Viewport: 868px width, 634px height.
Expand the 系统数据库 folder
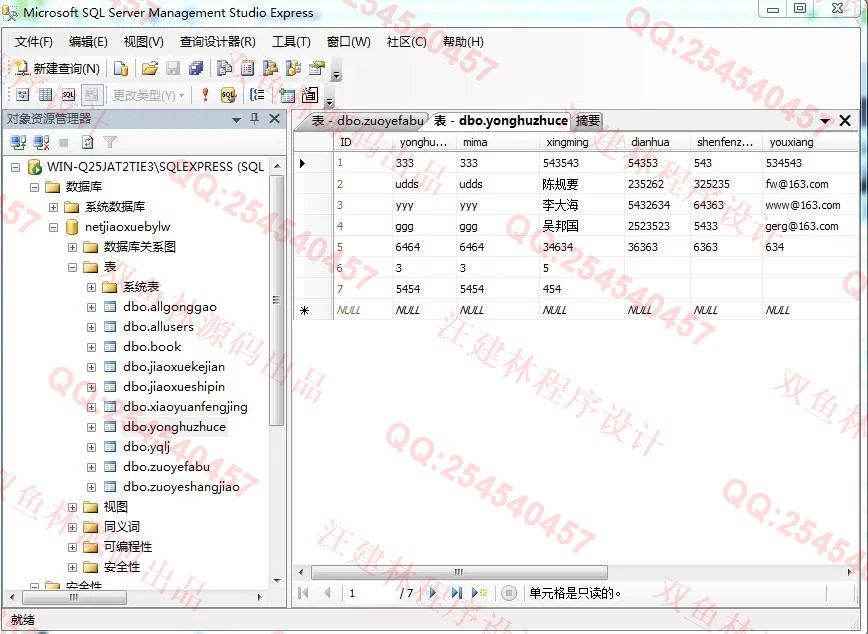[54, 207]
